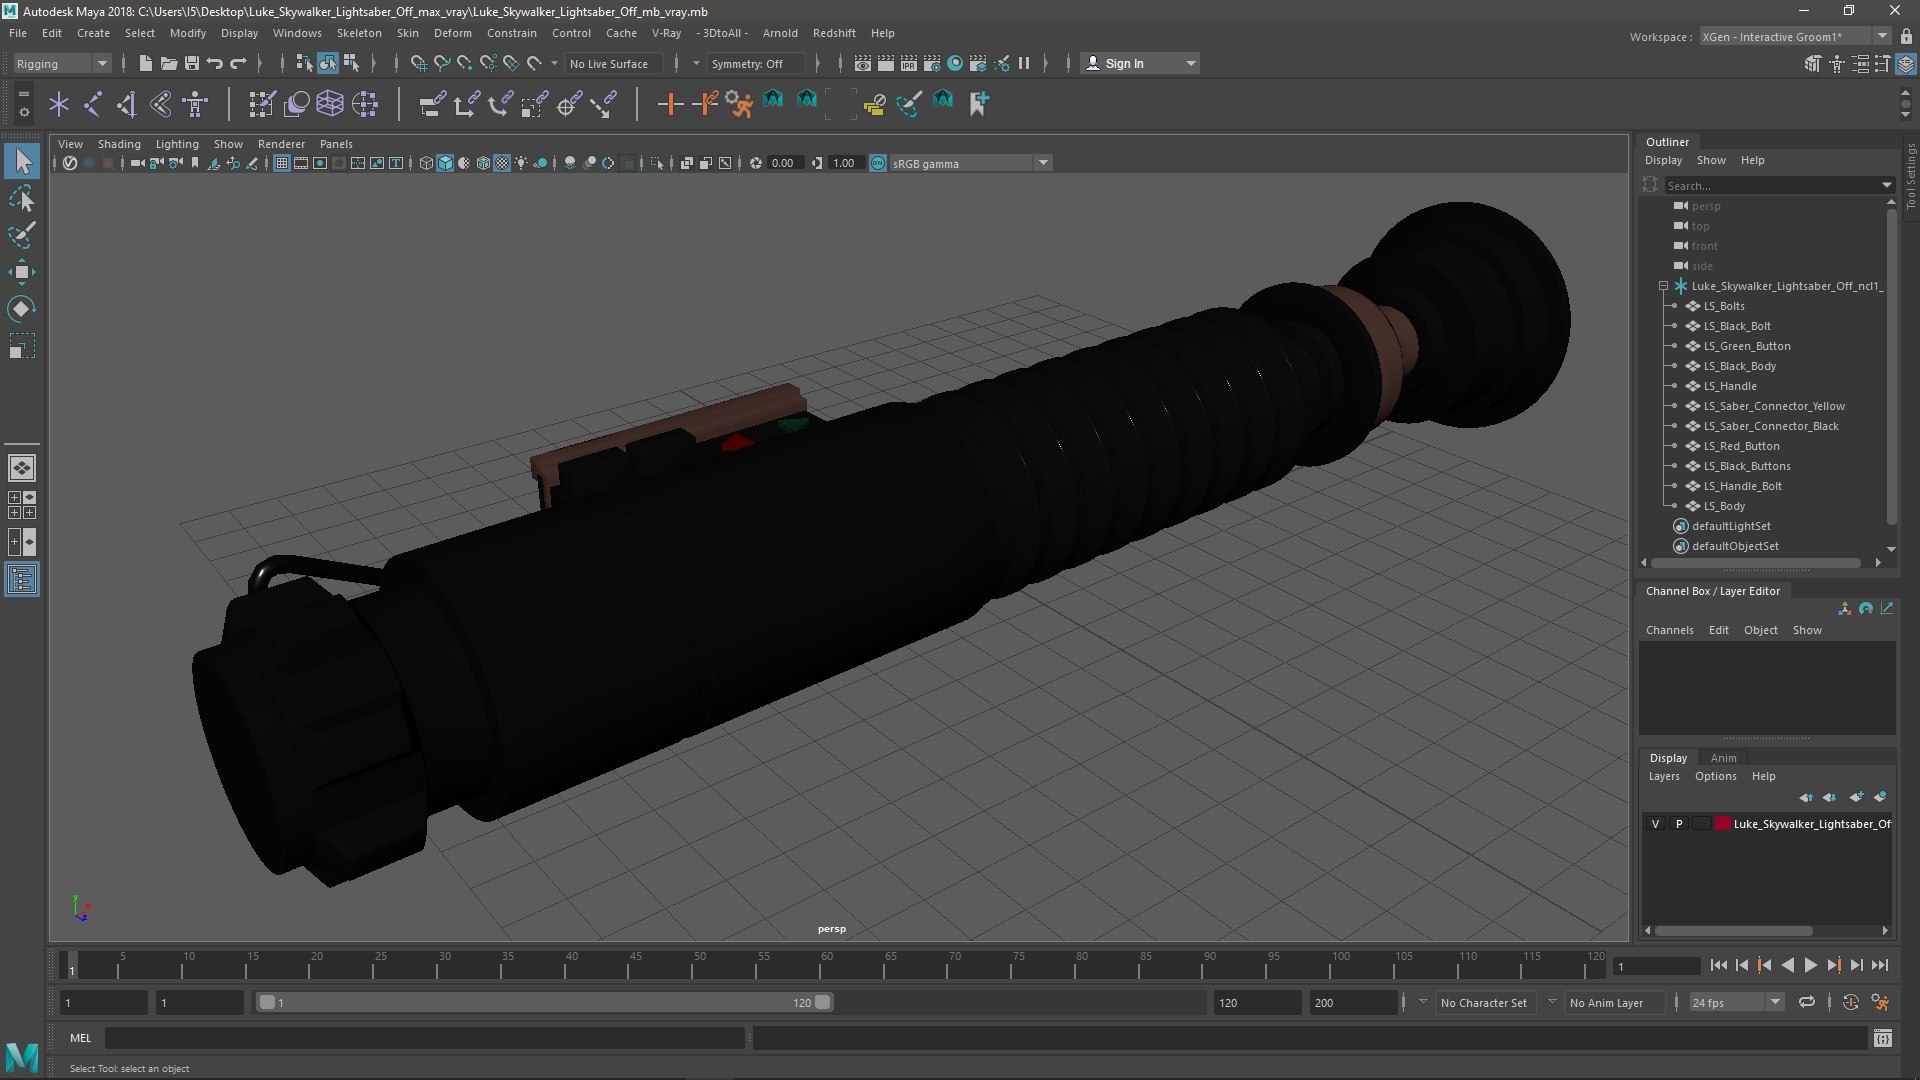
Task: Switch to the Anim layer tab
Action: (x=1723, y=758)
